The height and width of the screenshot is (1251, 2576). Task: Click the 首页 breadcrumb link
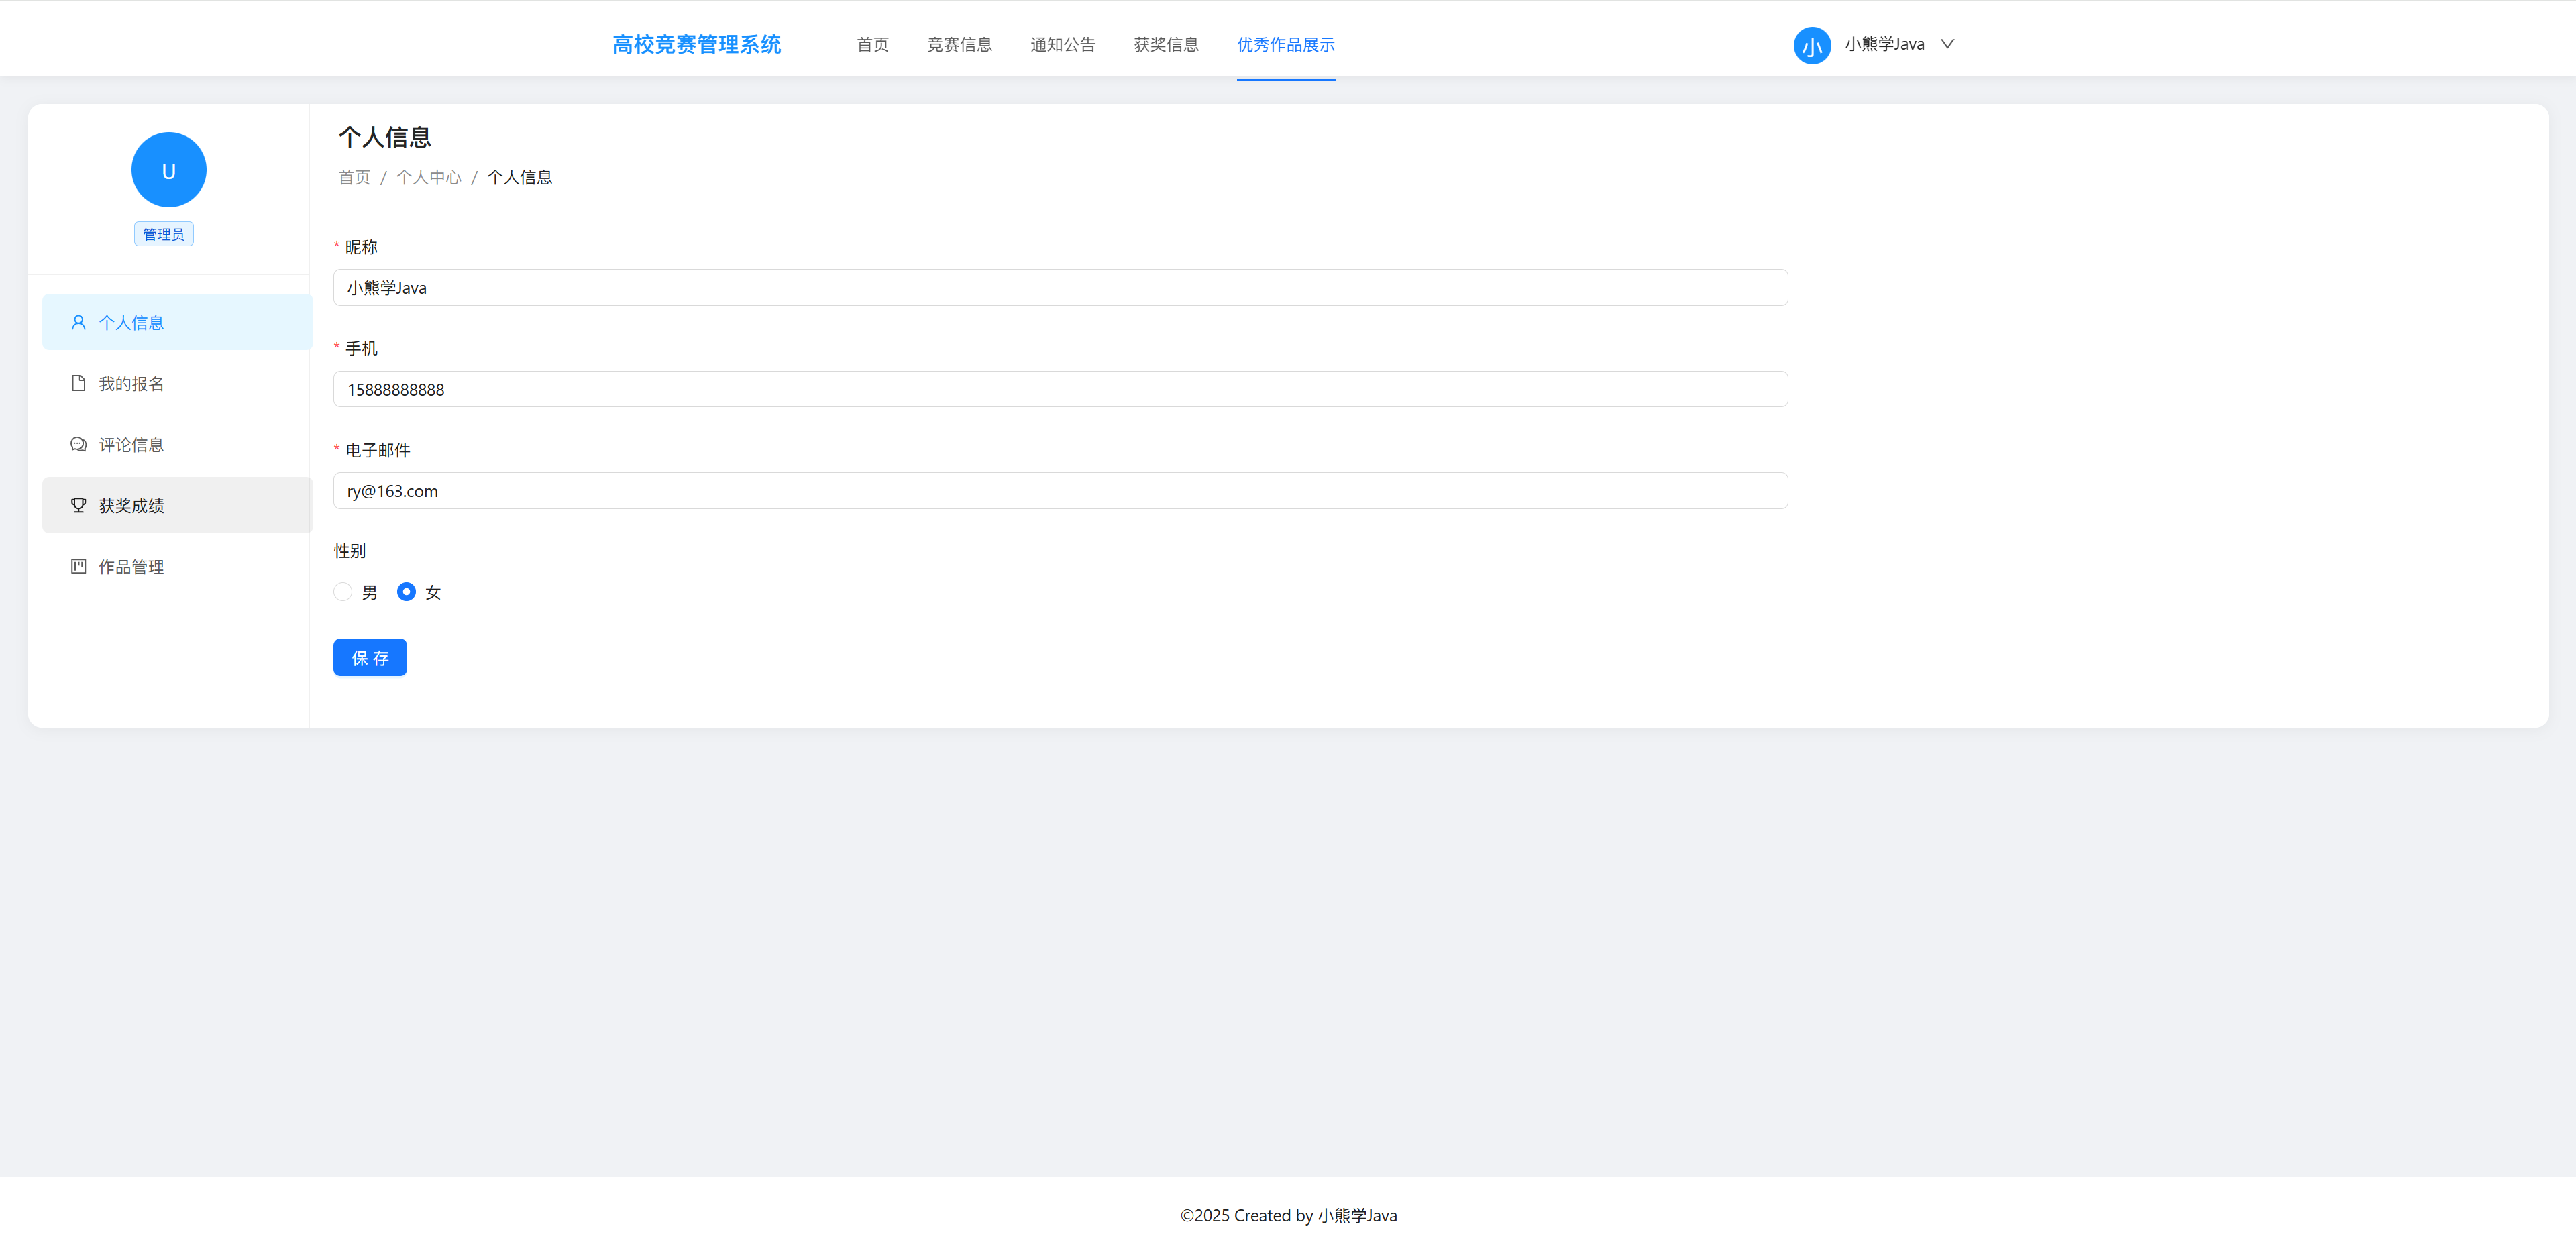coord(354,177)
